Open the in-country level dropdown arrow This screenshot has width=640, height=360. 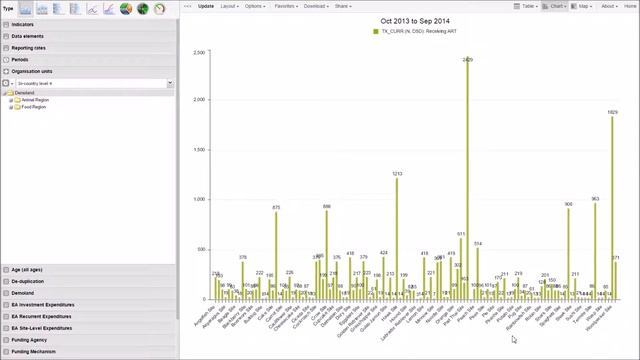(x=170, y=83)
